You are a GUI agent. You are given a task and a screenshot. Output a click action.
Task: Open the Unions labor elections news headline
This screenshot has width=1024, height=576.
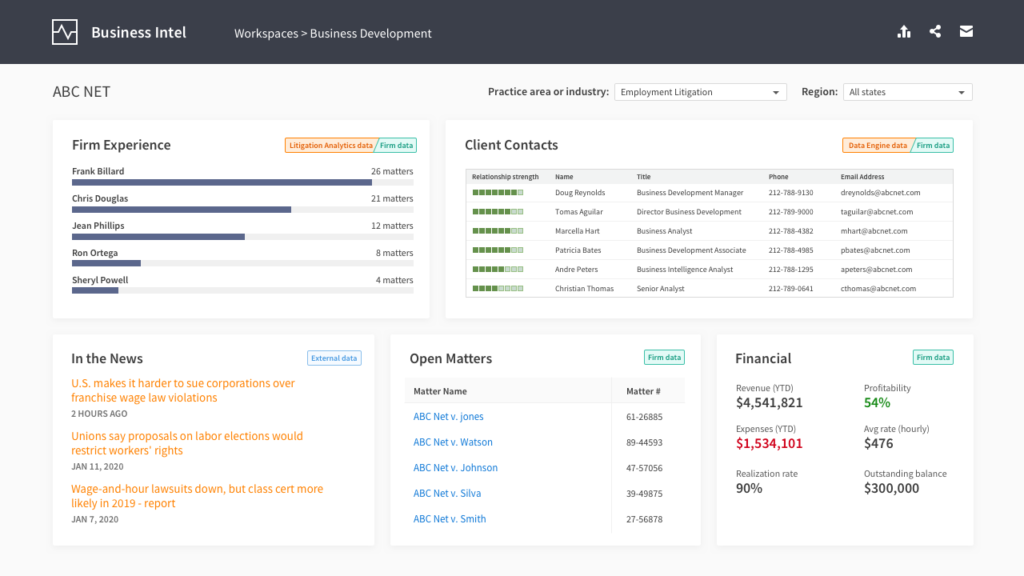[187, 443]
